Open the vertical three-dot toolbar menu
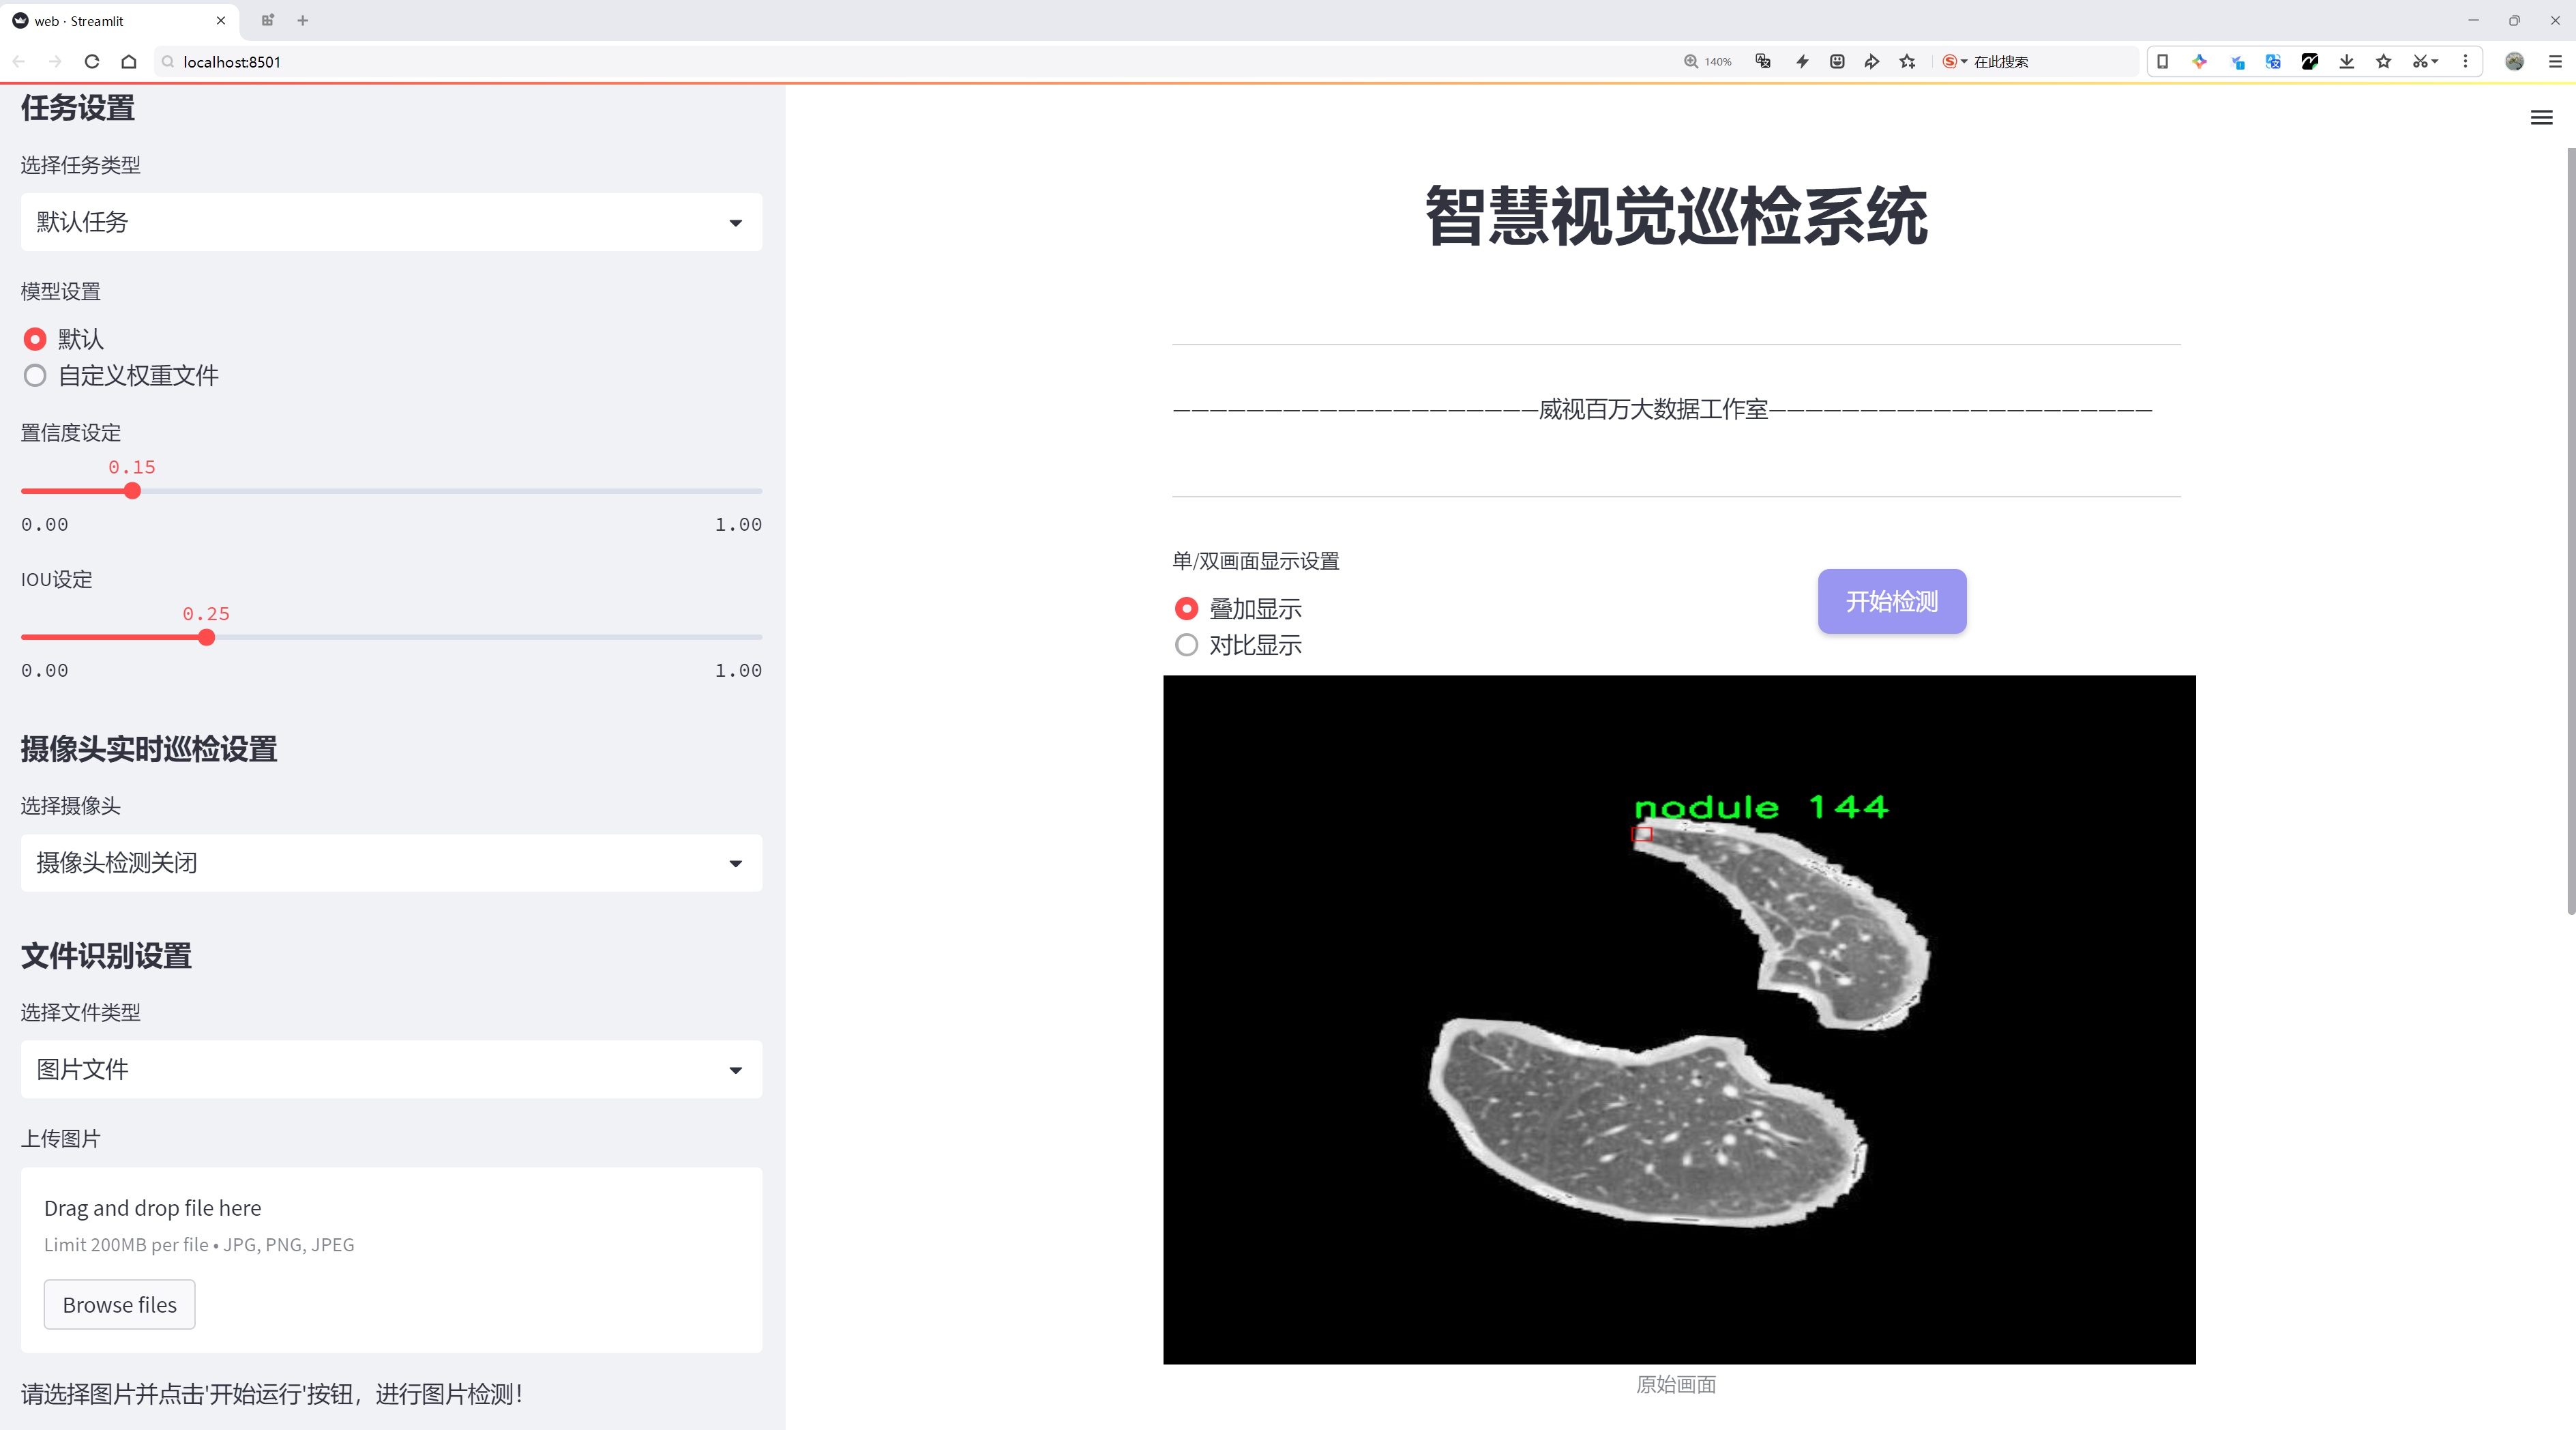 point(2465,61)
